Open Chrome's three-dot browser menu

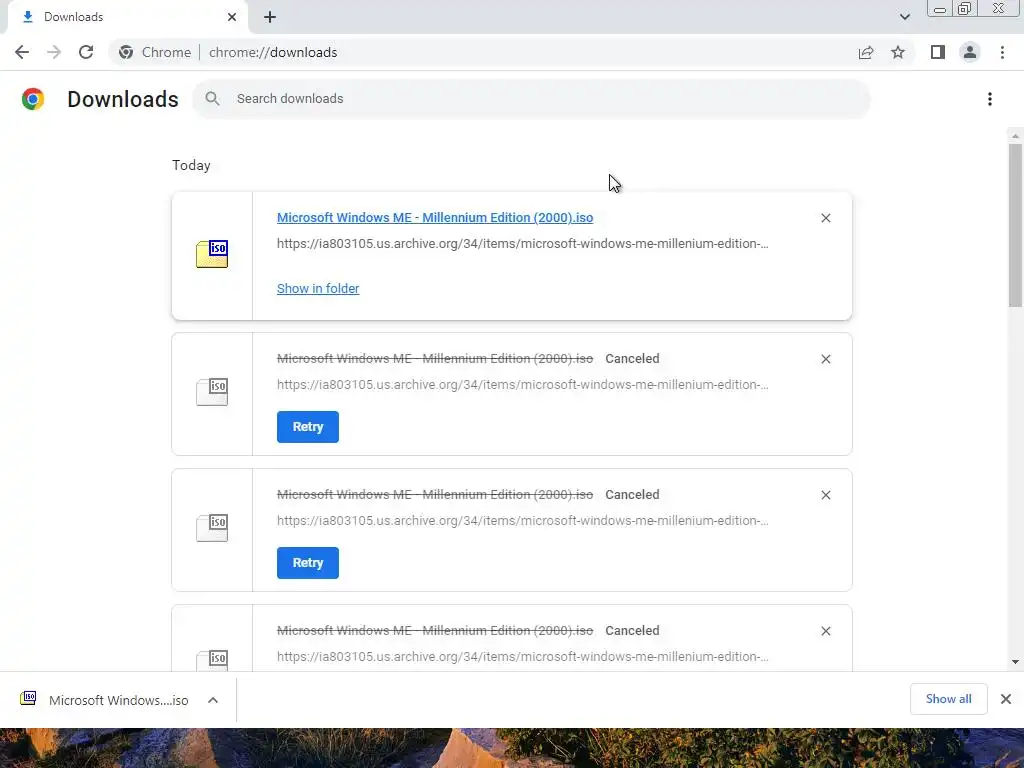[1002, 52]
